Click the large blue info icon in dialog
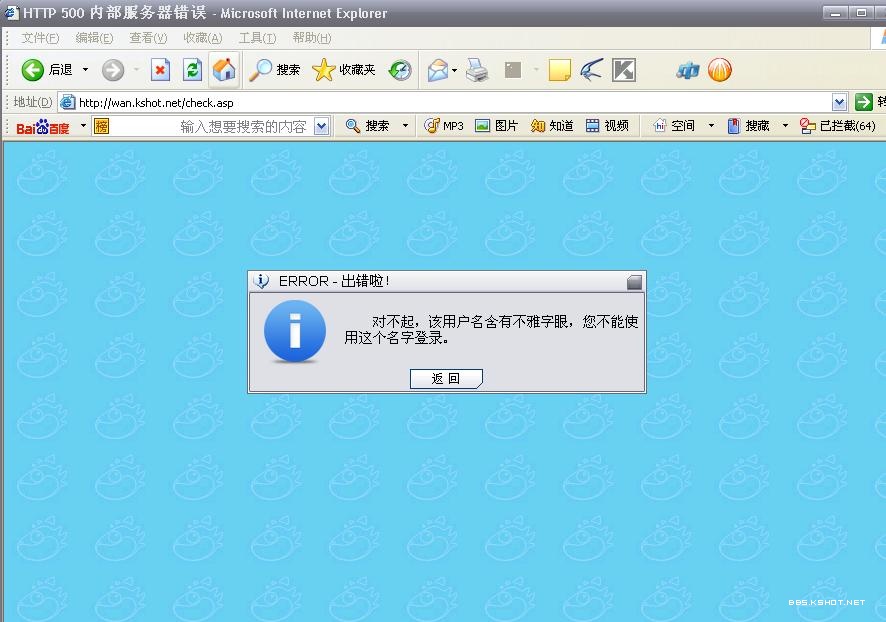Image resolution: width=886 pixels, height=622 pixels. point(295,332)
